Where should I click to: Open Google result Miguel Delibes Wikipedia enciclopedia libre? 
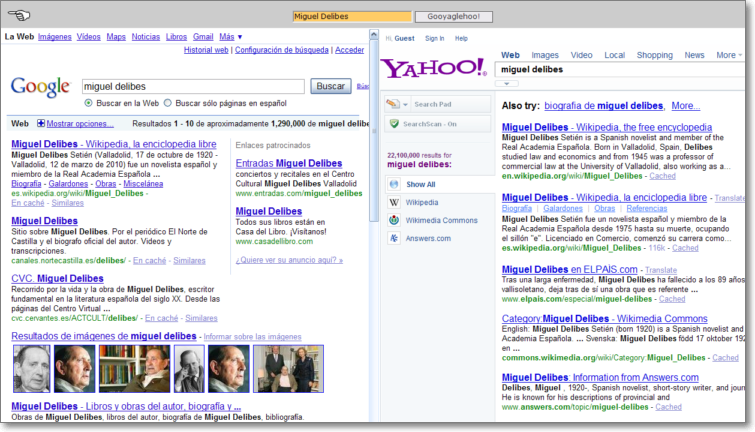click(x=114, y=144)
